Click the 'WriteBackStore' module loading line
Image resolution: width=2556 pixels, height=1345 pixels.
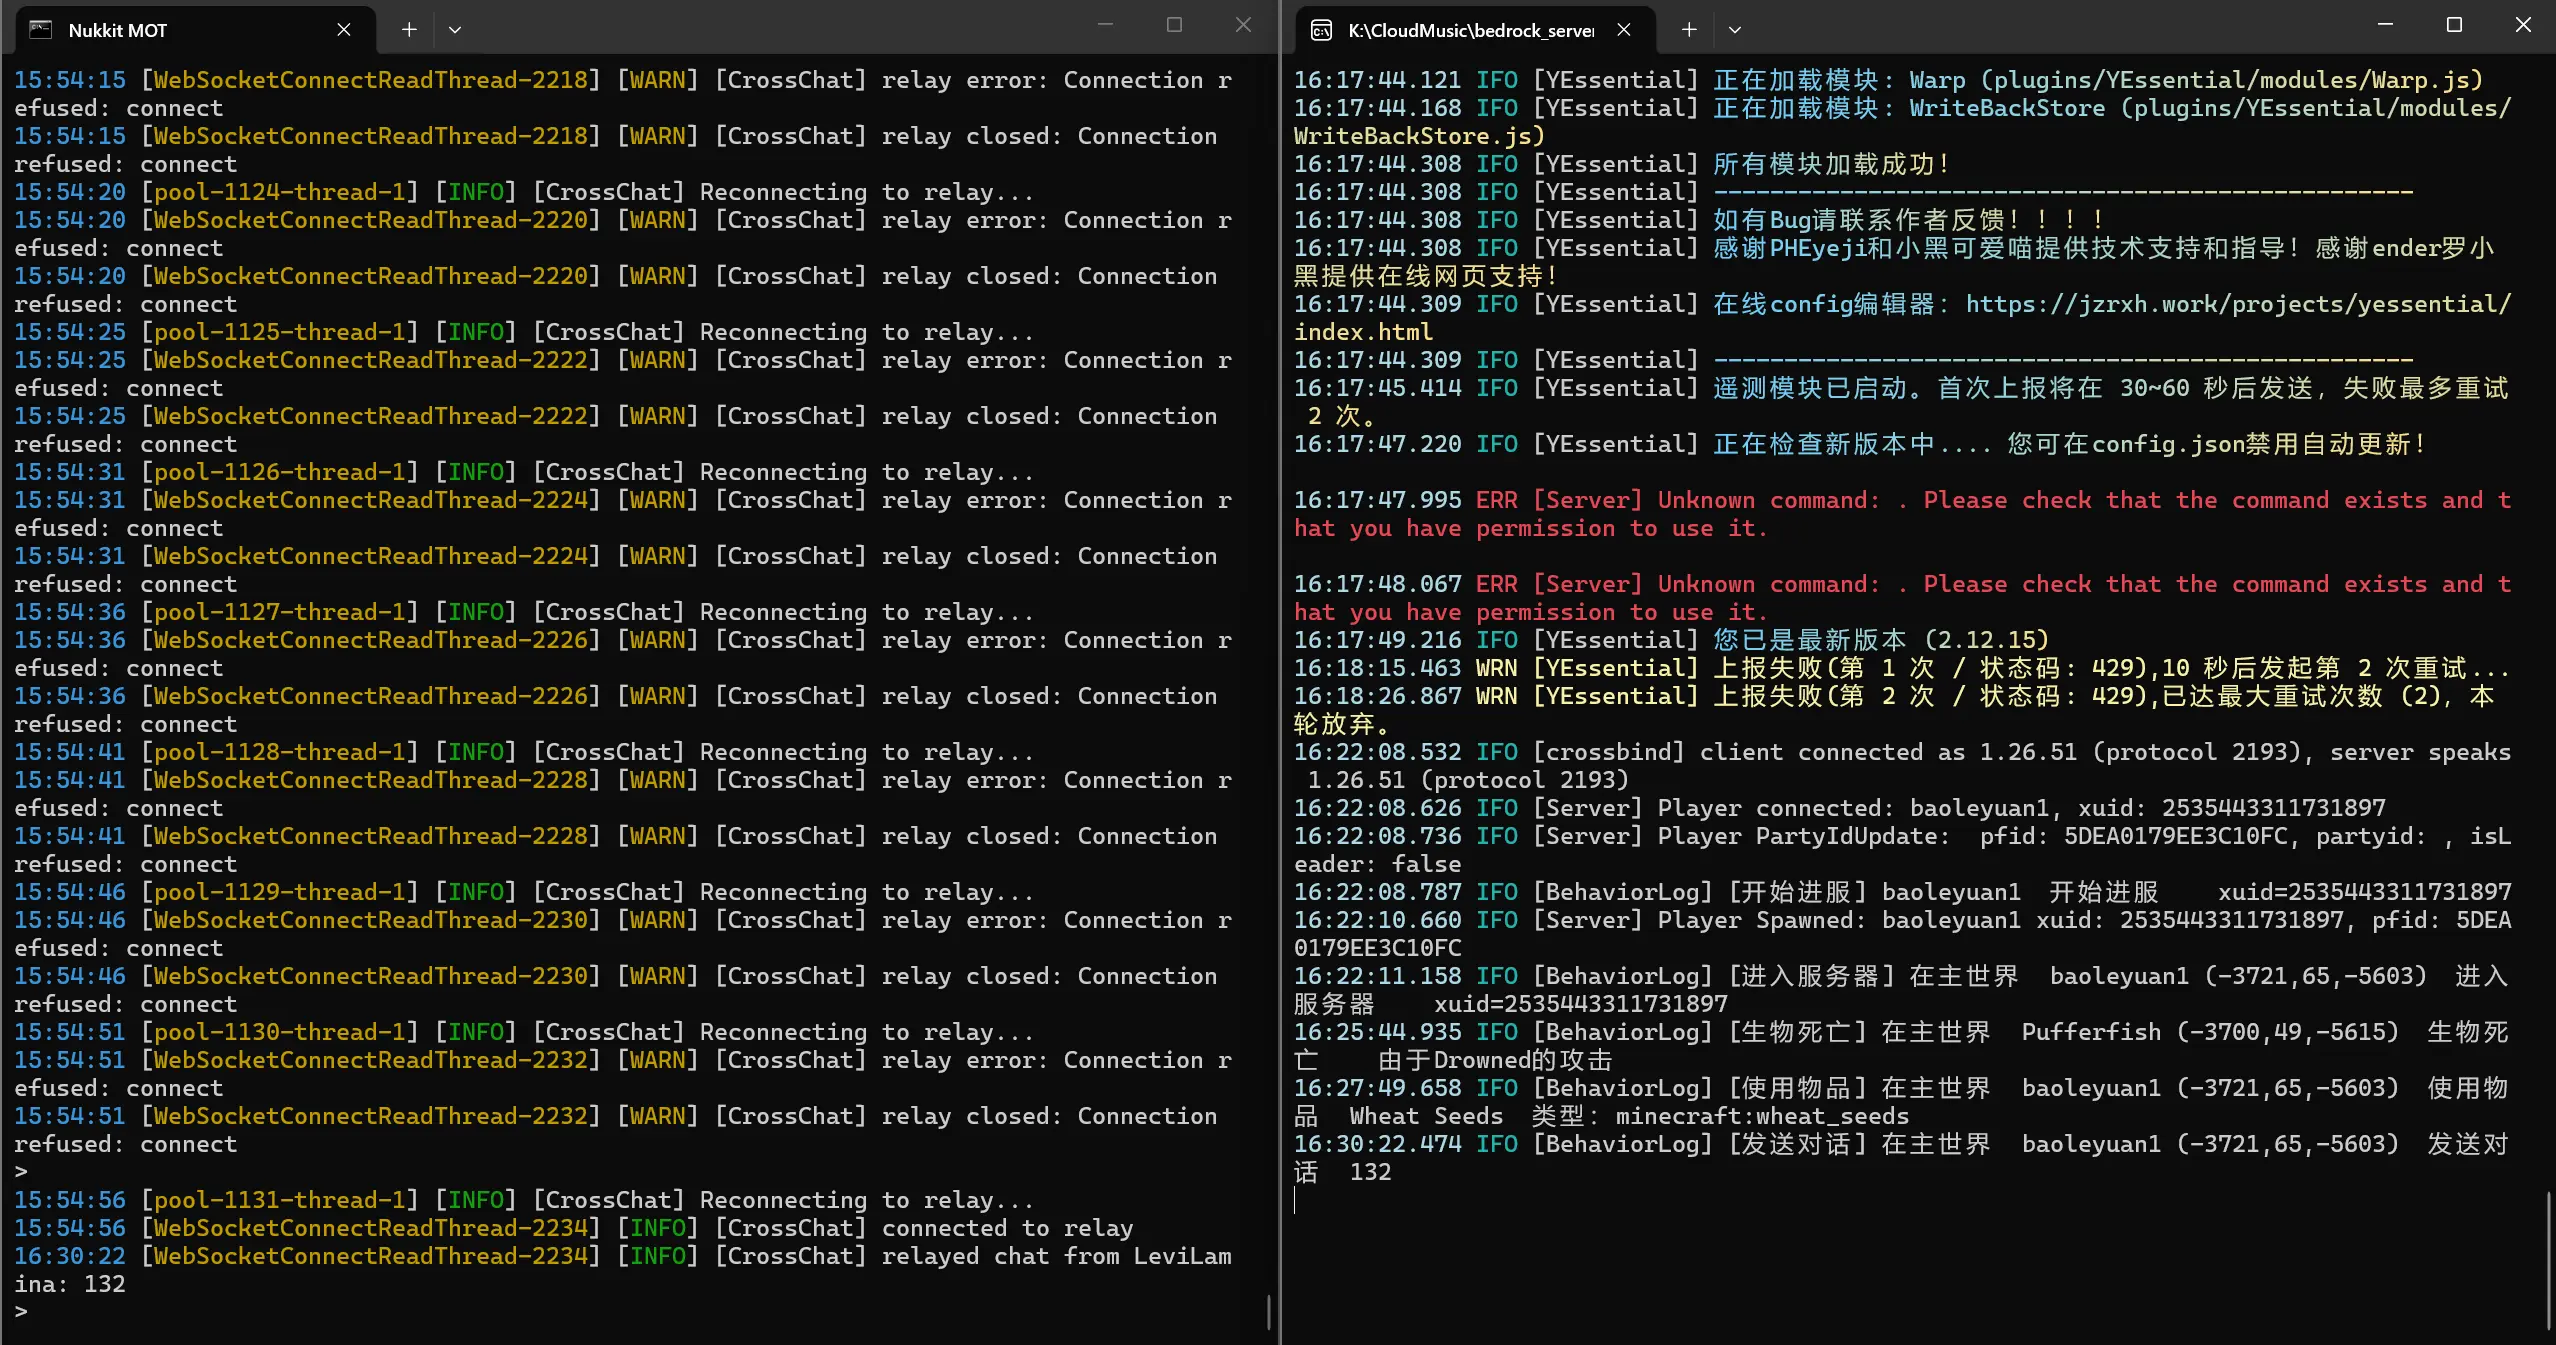pos(1902,122)
